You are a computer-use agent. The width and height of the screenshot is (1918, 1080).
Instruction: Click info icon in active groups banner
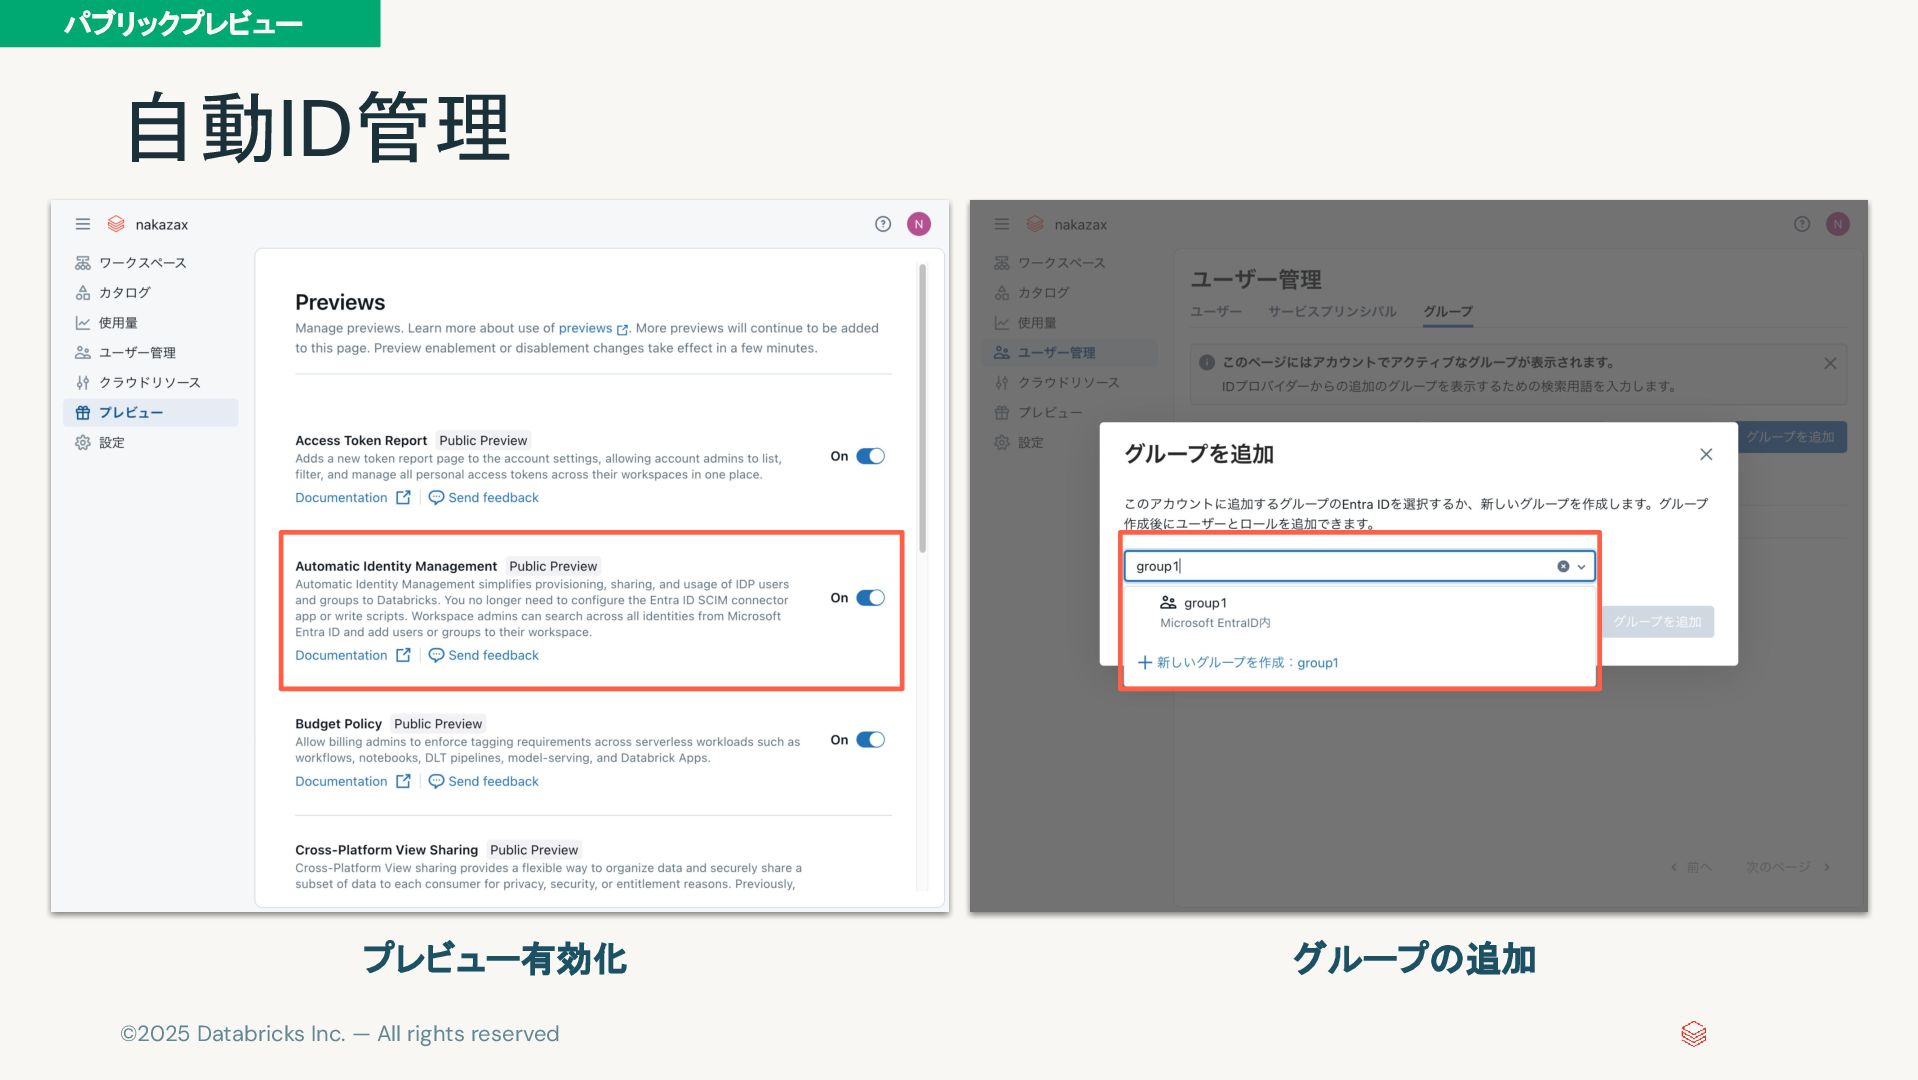click(1207, 363)
